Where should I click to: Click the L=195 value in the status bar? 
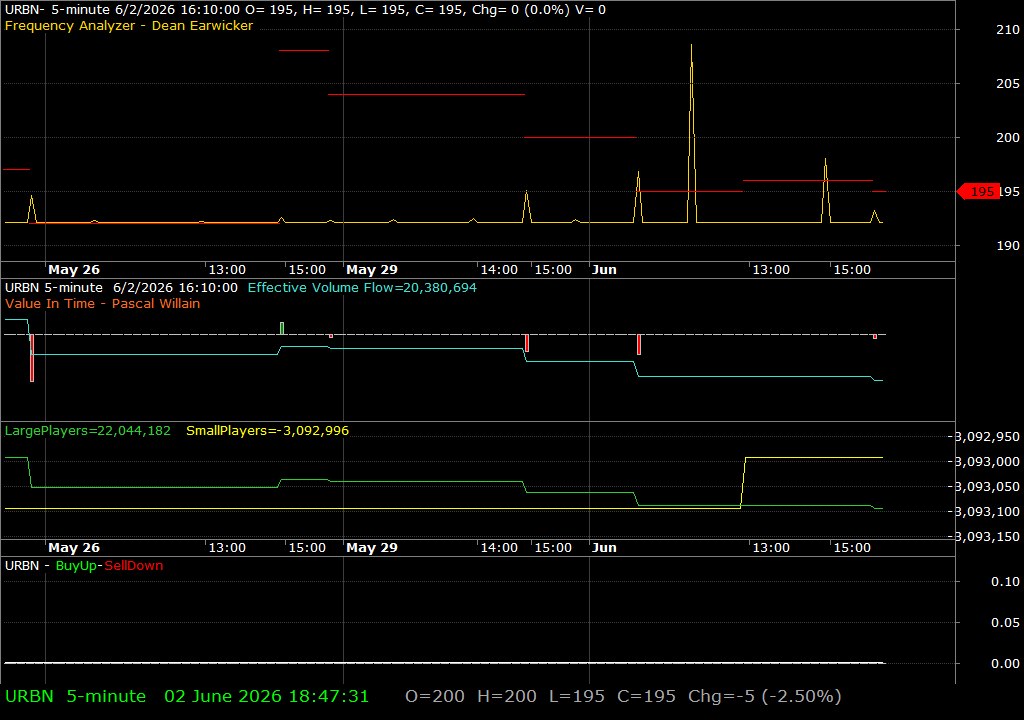click(577, 696)
